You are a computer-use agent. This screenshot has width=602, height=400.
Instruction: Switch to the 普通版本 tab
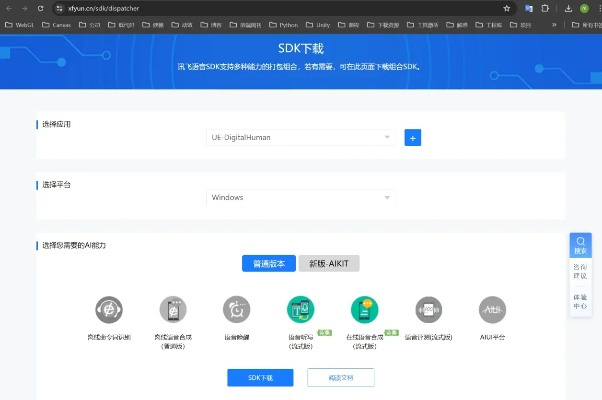point(268,264)
